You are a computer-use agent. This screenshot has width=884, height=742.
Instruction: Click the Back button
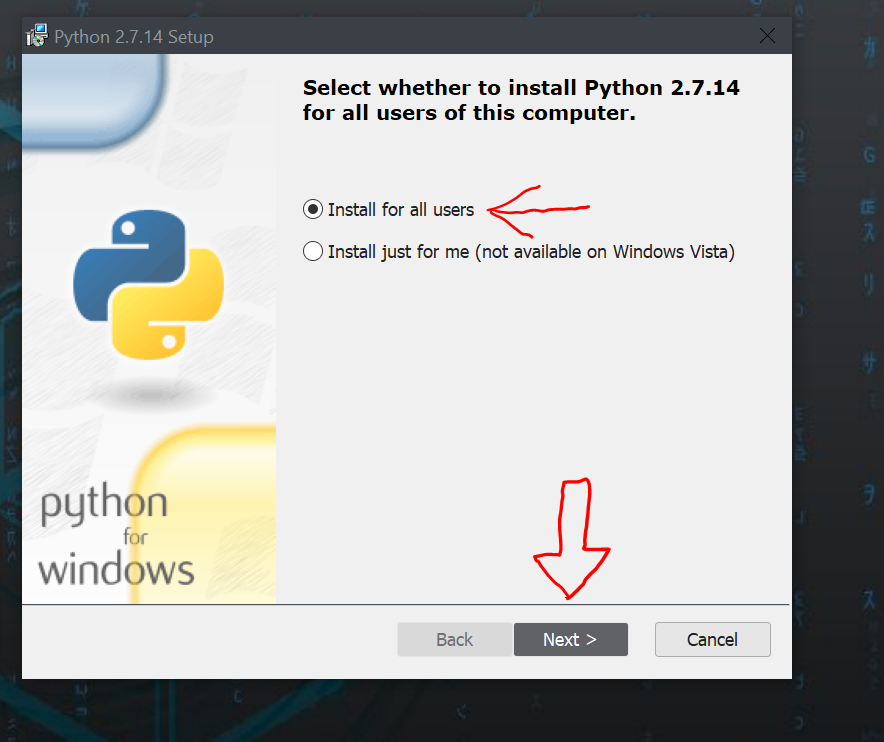pyautogui.click(x=454, y=639)
